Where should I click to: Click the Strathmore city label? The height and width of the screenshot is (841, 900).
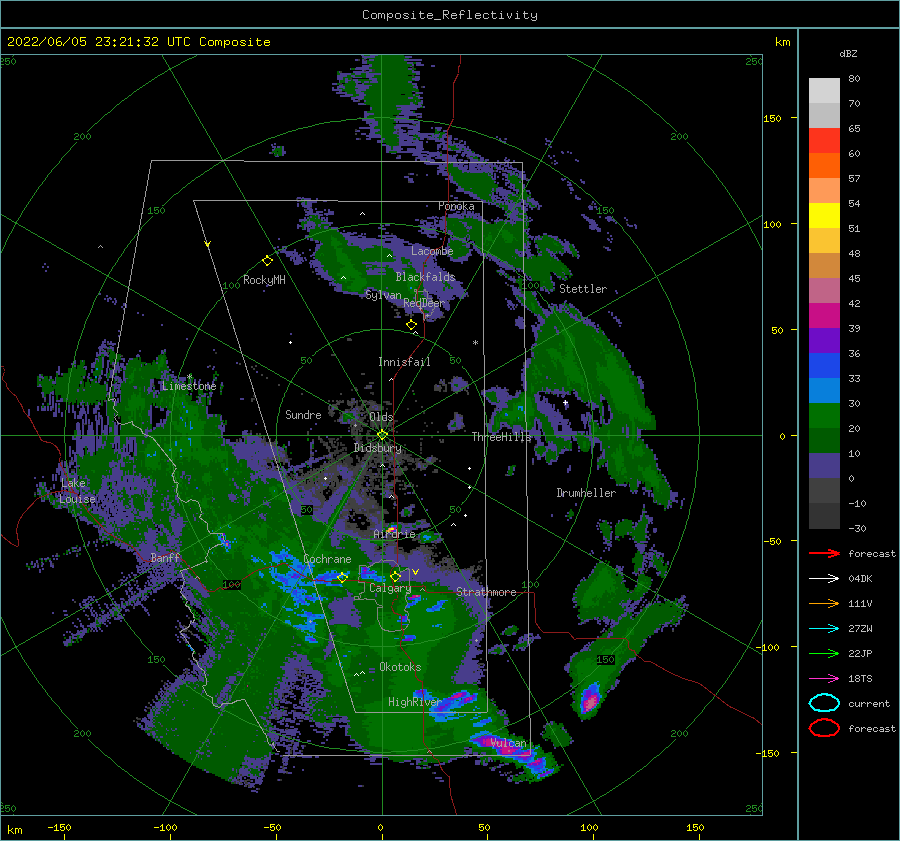pos(486,592)
